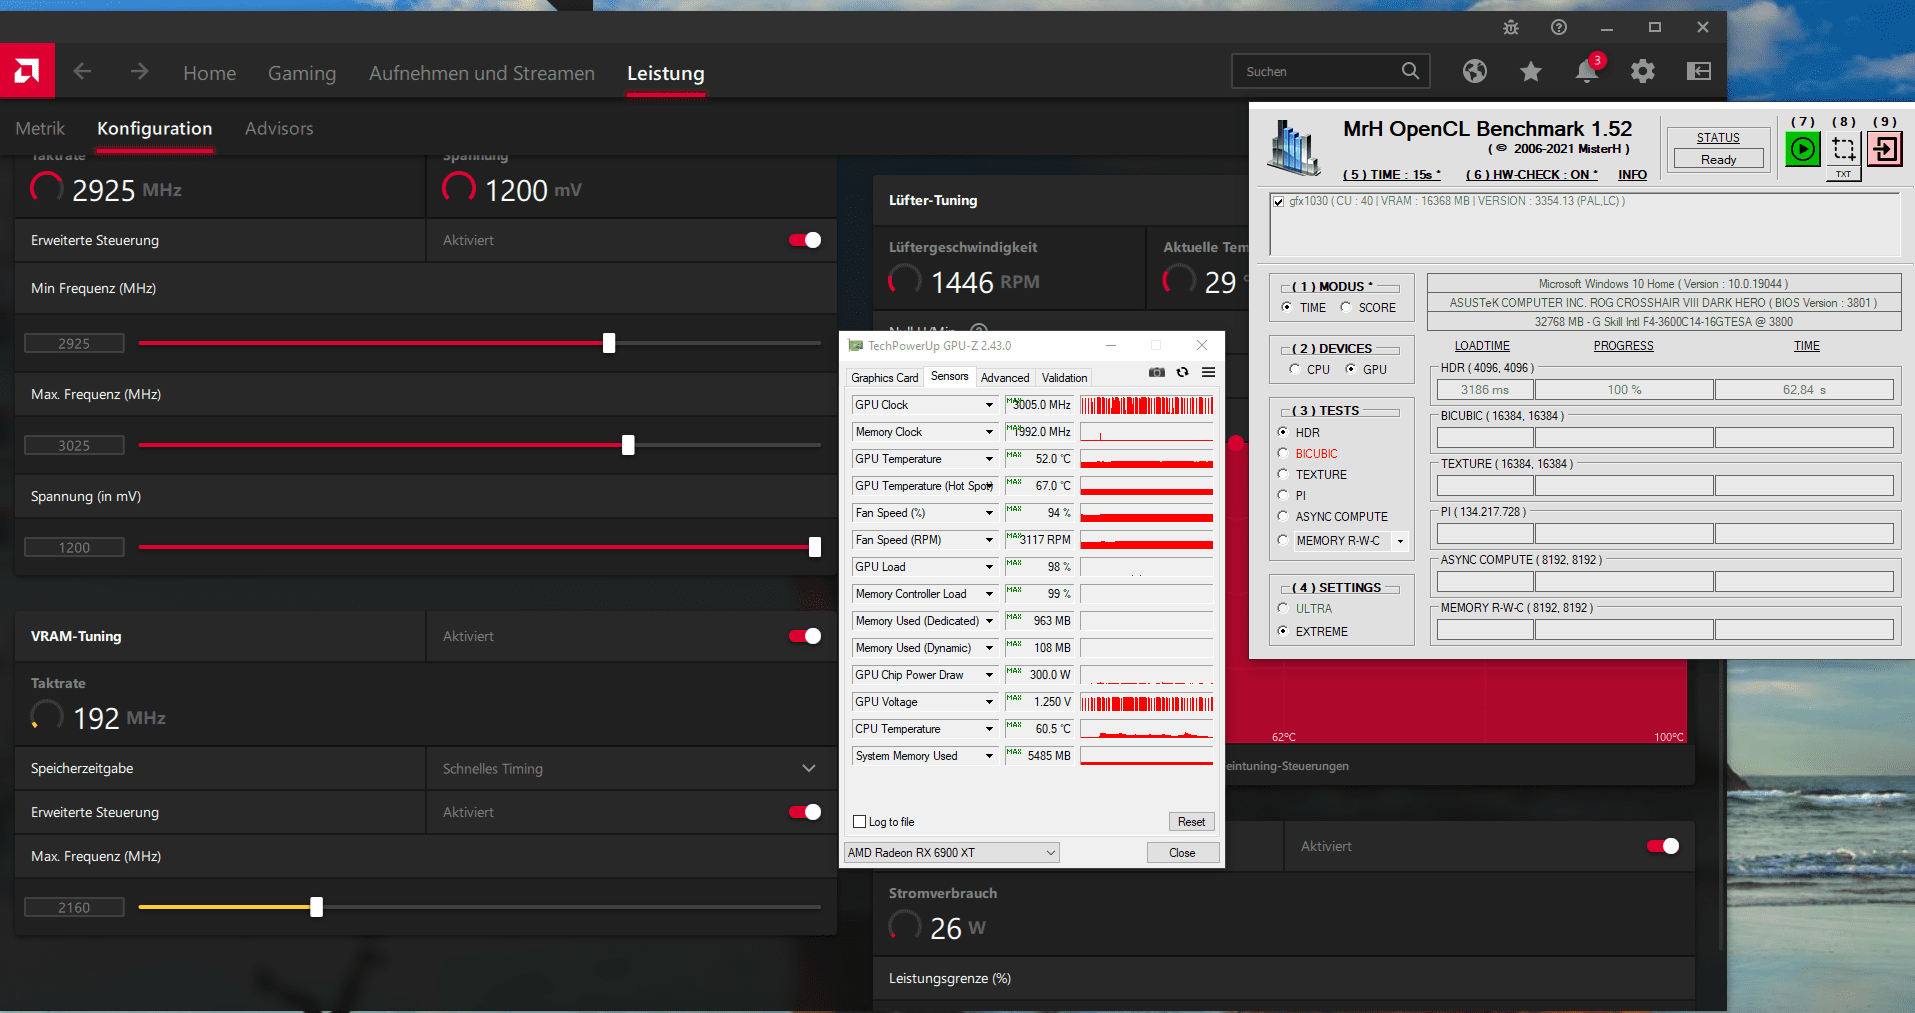Click the GPU-Z Reset button
This screenshot has height=1013, width=1915.
(1191, 822)
